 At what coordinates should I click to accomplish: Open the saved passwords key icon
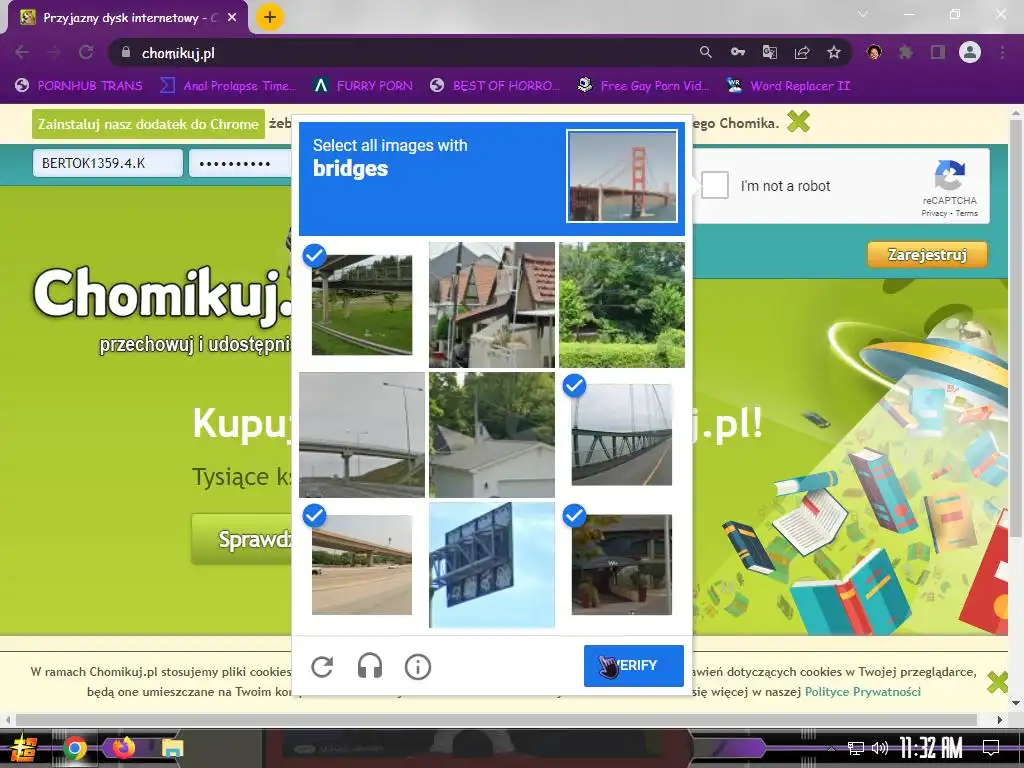[738, 52]
